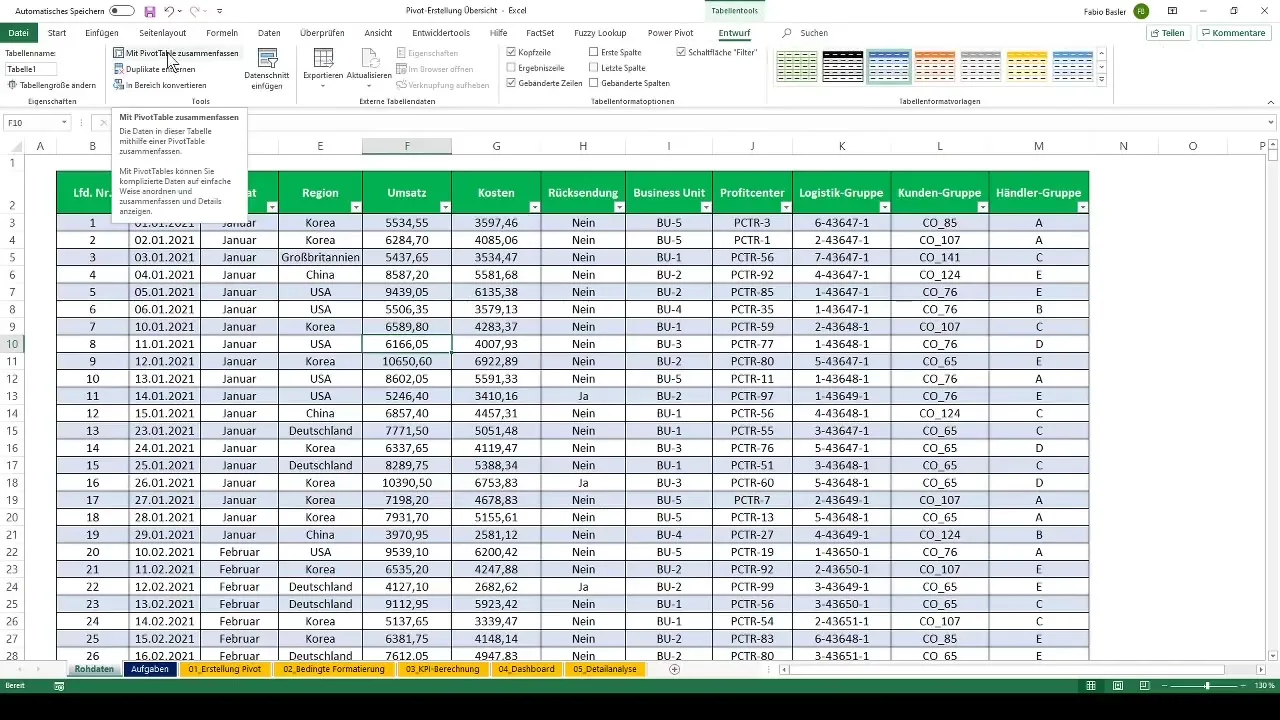Switch to 01_Erstellung Pivot sheet tab
Image resolution: width=1280 pixels, height=720 pixels.
point(223,669)
